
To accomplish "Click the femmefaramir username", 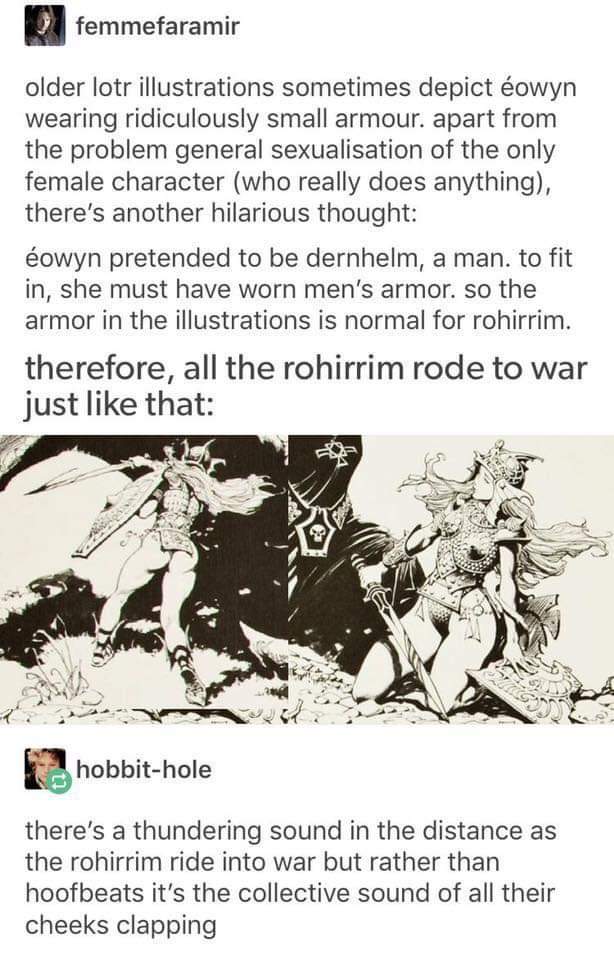I will 157,26.
